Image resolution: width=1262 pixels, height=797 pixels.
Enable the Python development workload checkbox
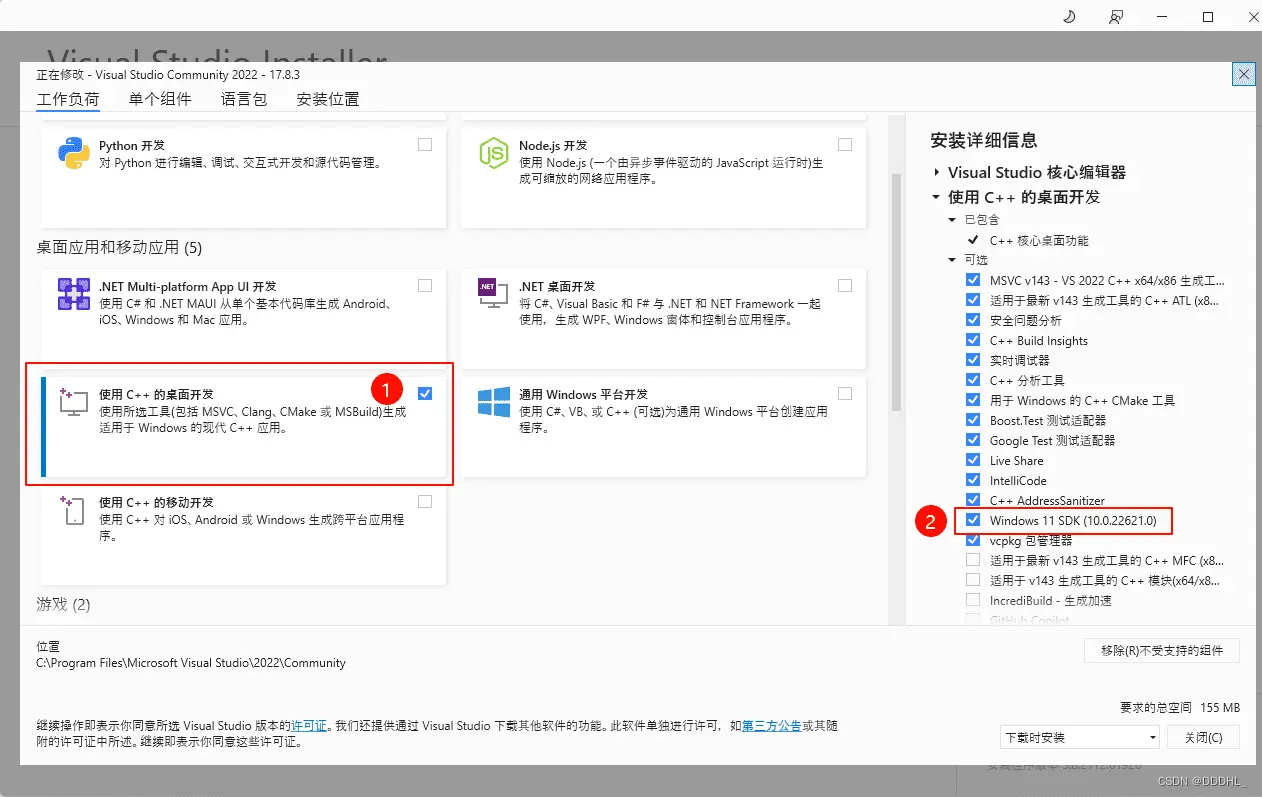[425, 145]
